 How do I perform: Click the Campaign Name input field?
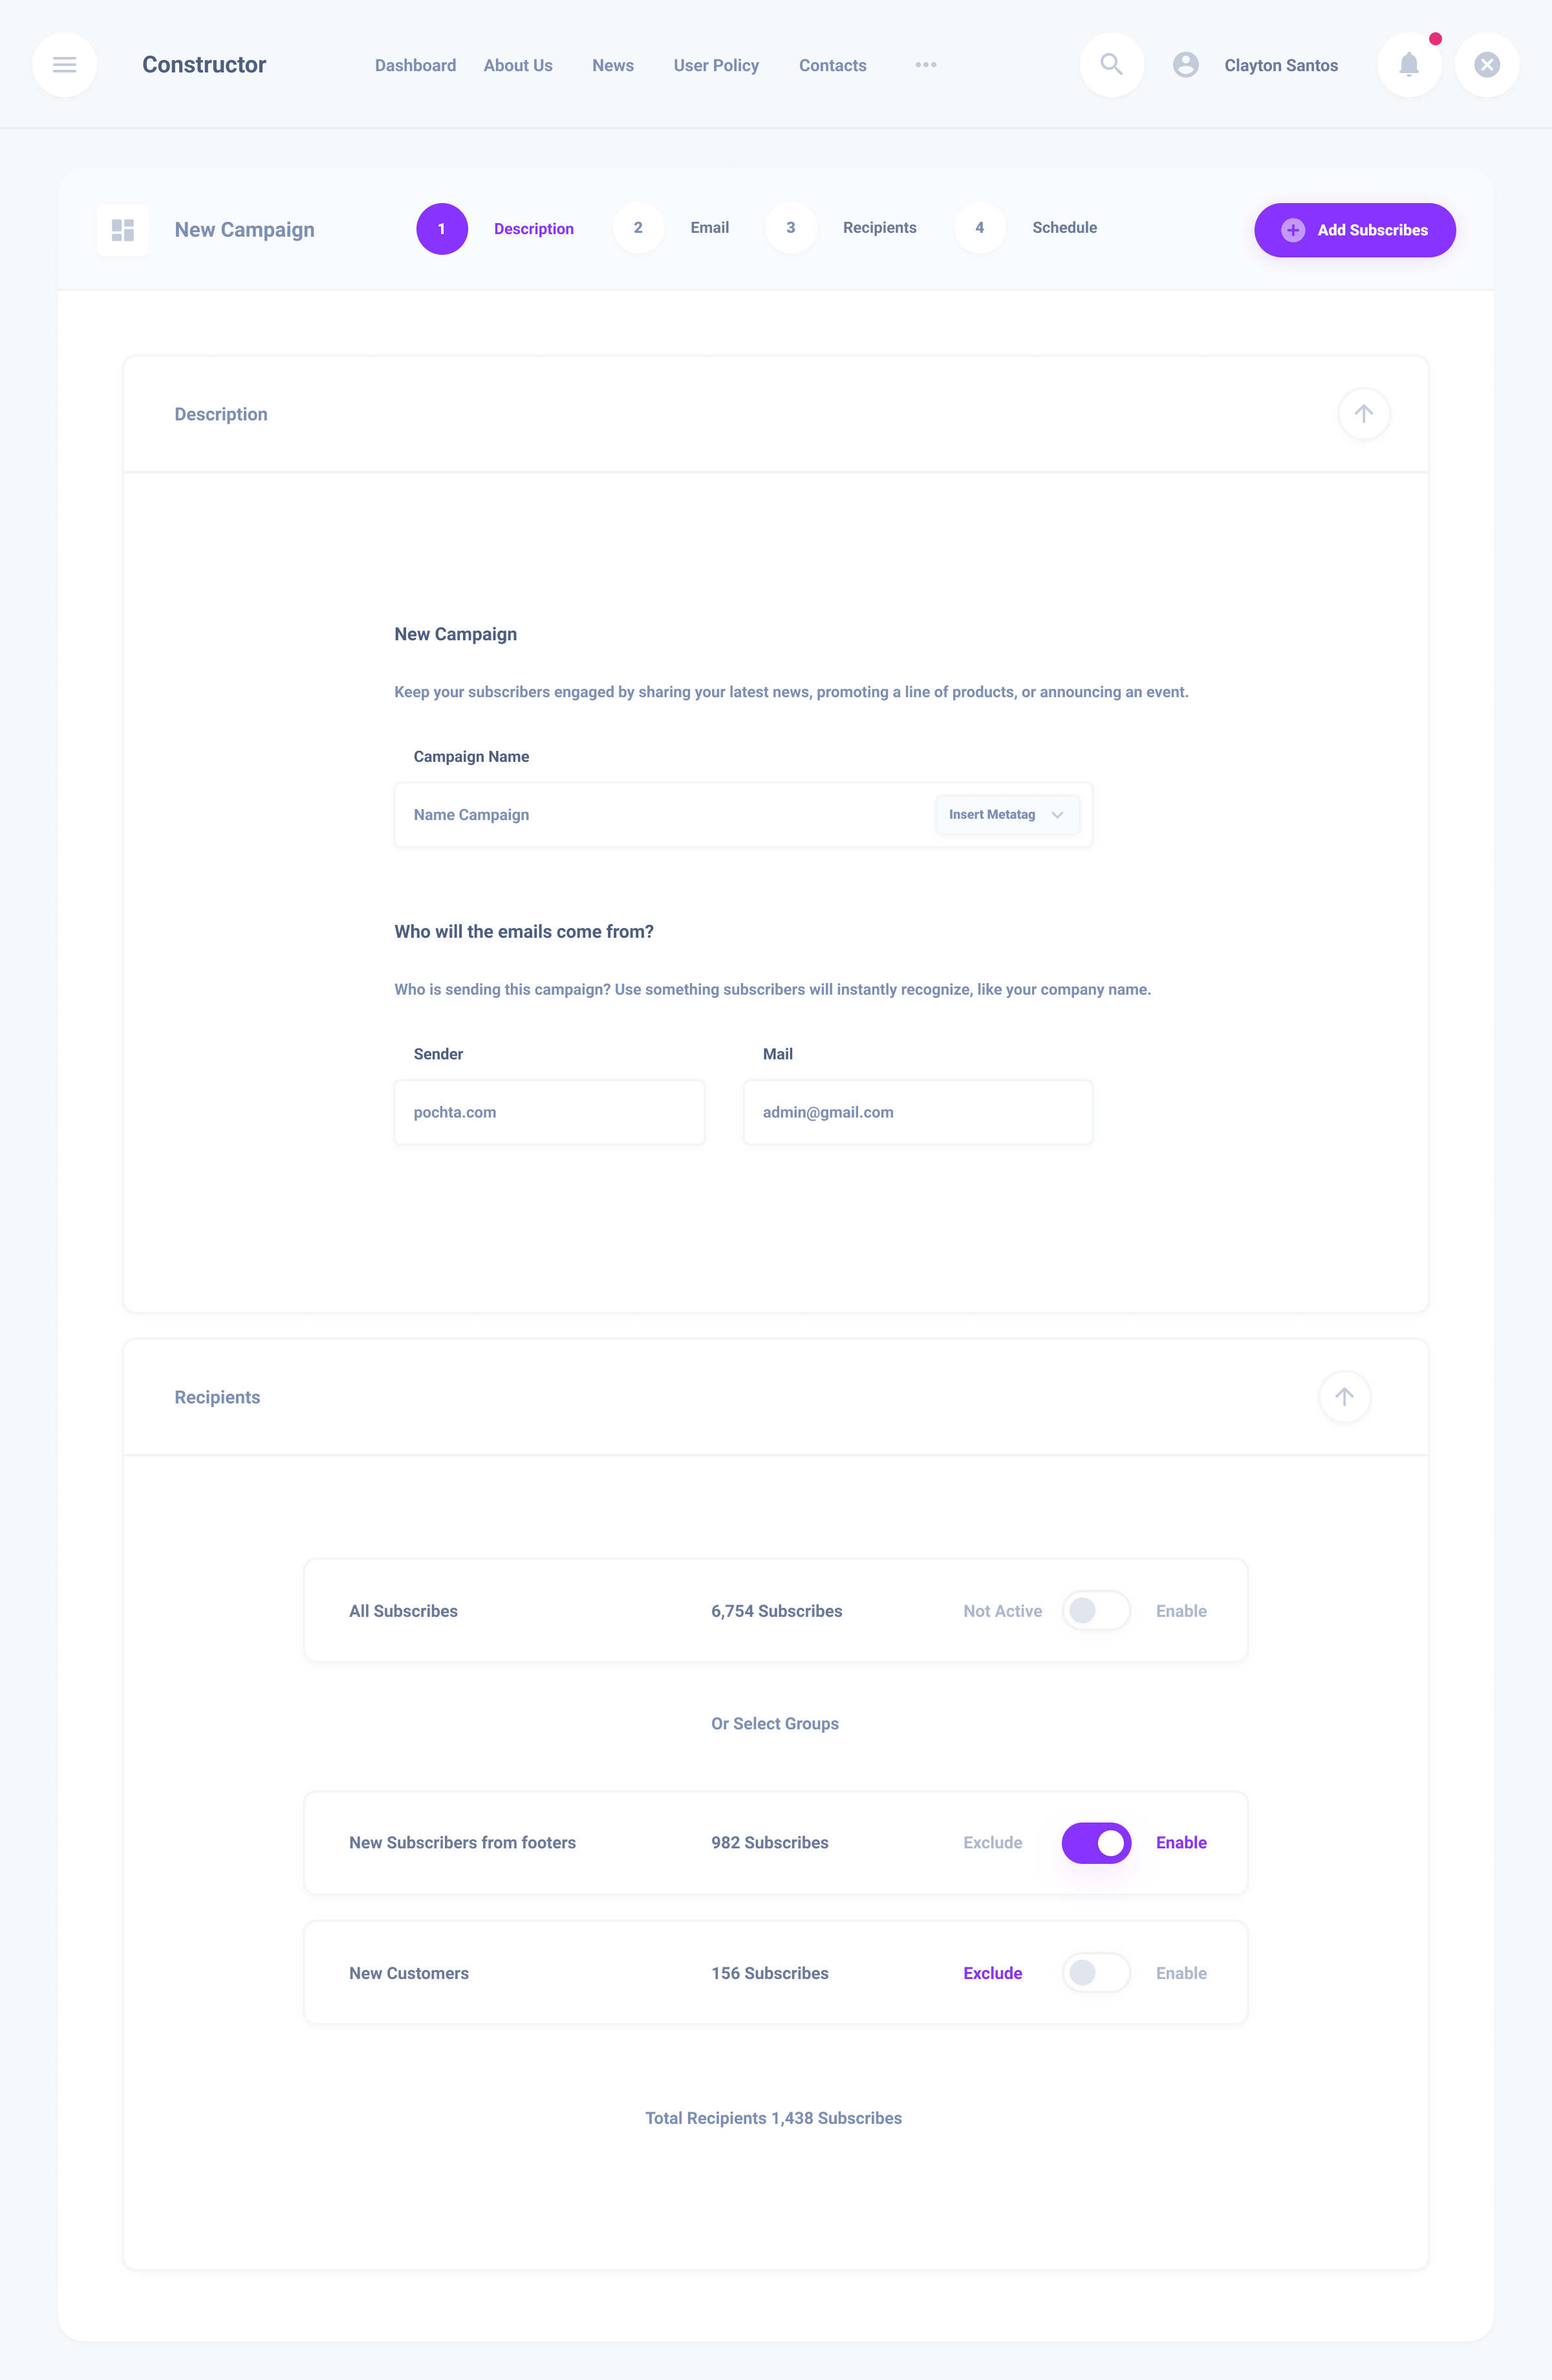coord(660,815)
